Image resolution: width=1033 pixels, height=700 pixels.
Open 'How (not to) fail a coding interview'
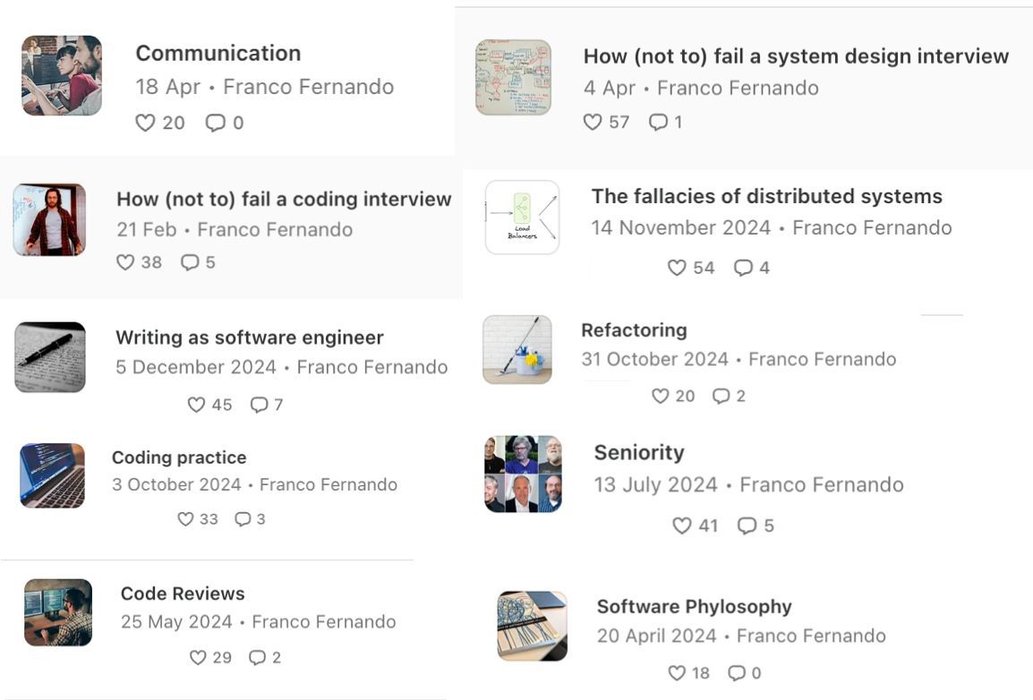pos(284,199)
